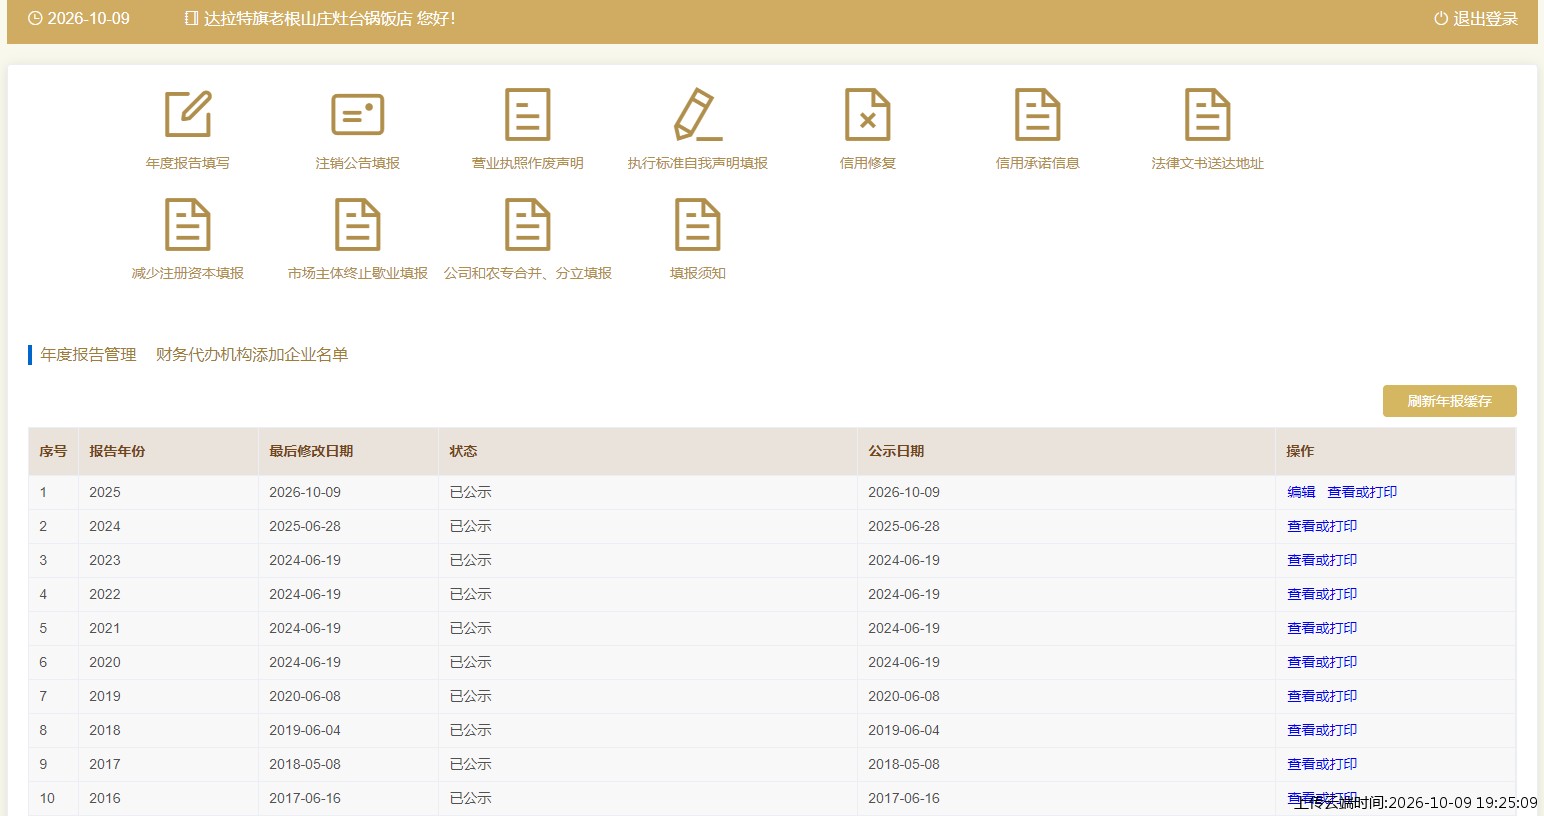The height and width of the screenshot is (816, 1544).
Task: Switch to the 财务代办机构添加企业名单 tab
Action: tap(252, 355)
